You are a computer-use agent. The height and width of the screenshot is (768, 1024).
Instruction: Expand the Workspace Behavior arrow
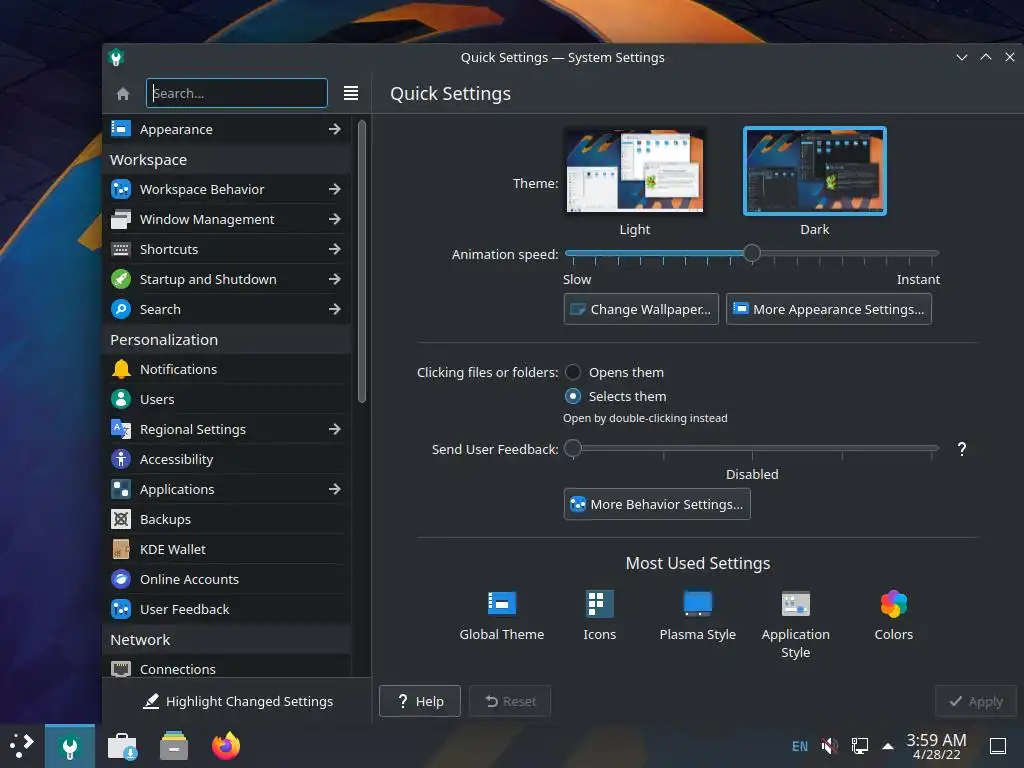[x=334, y=189]
